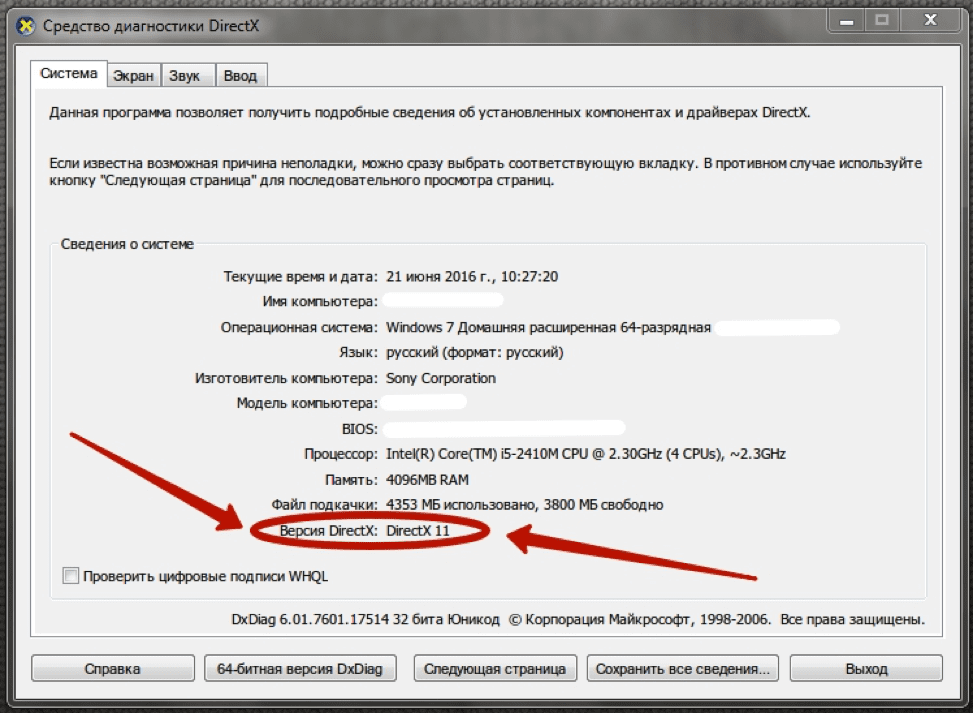Click the Intel Core i5-2410M processor text
Image resolution: width=973 pixels, height=713 pixels.
(585, 454)
